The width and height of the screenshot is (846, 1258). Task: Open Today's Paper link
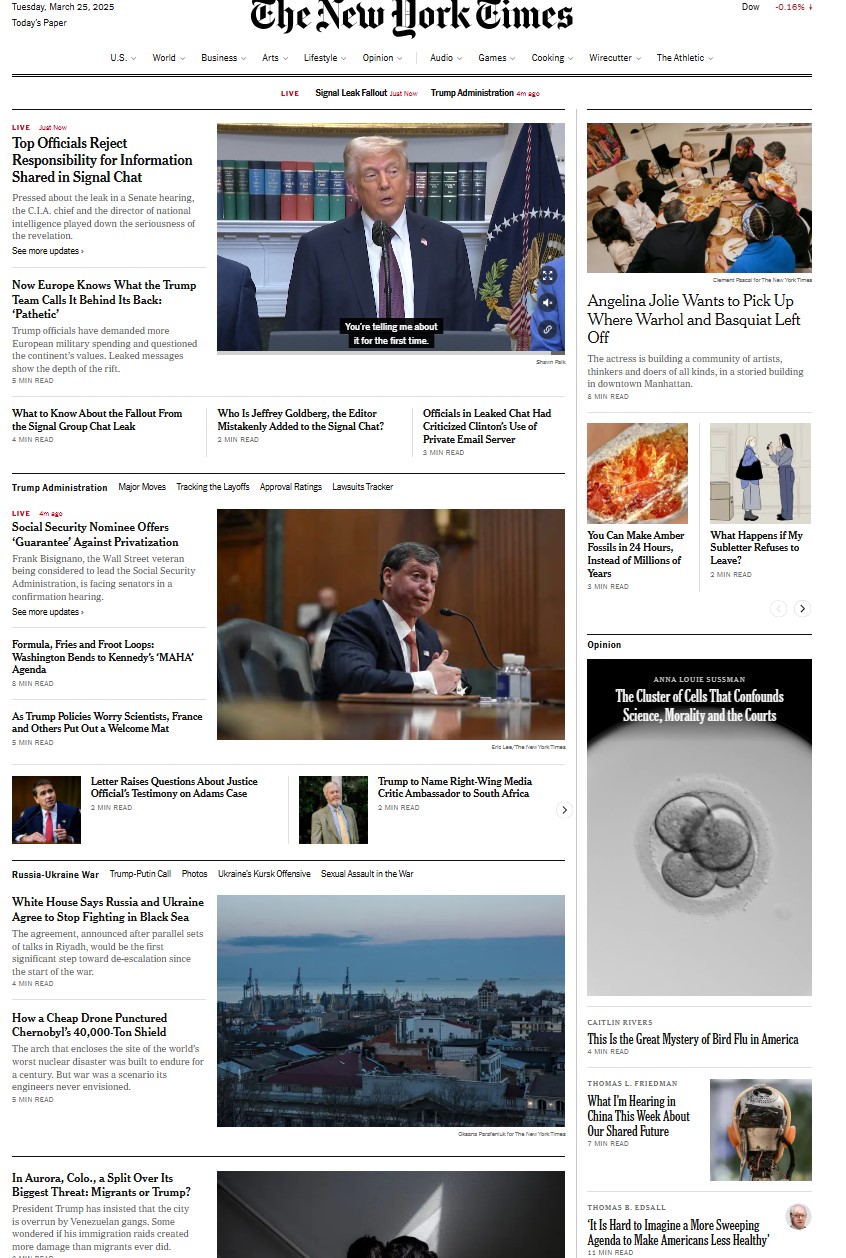(39, 23)
